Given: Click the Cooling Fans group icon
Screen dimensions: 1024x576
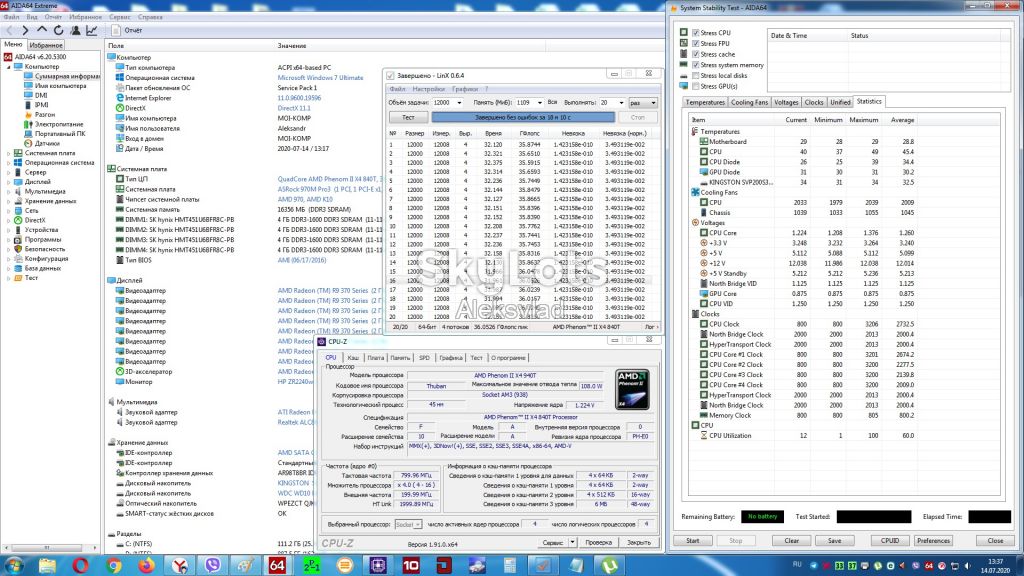Looking at the screenshot, I should click(x=695, y=192).
